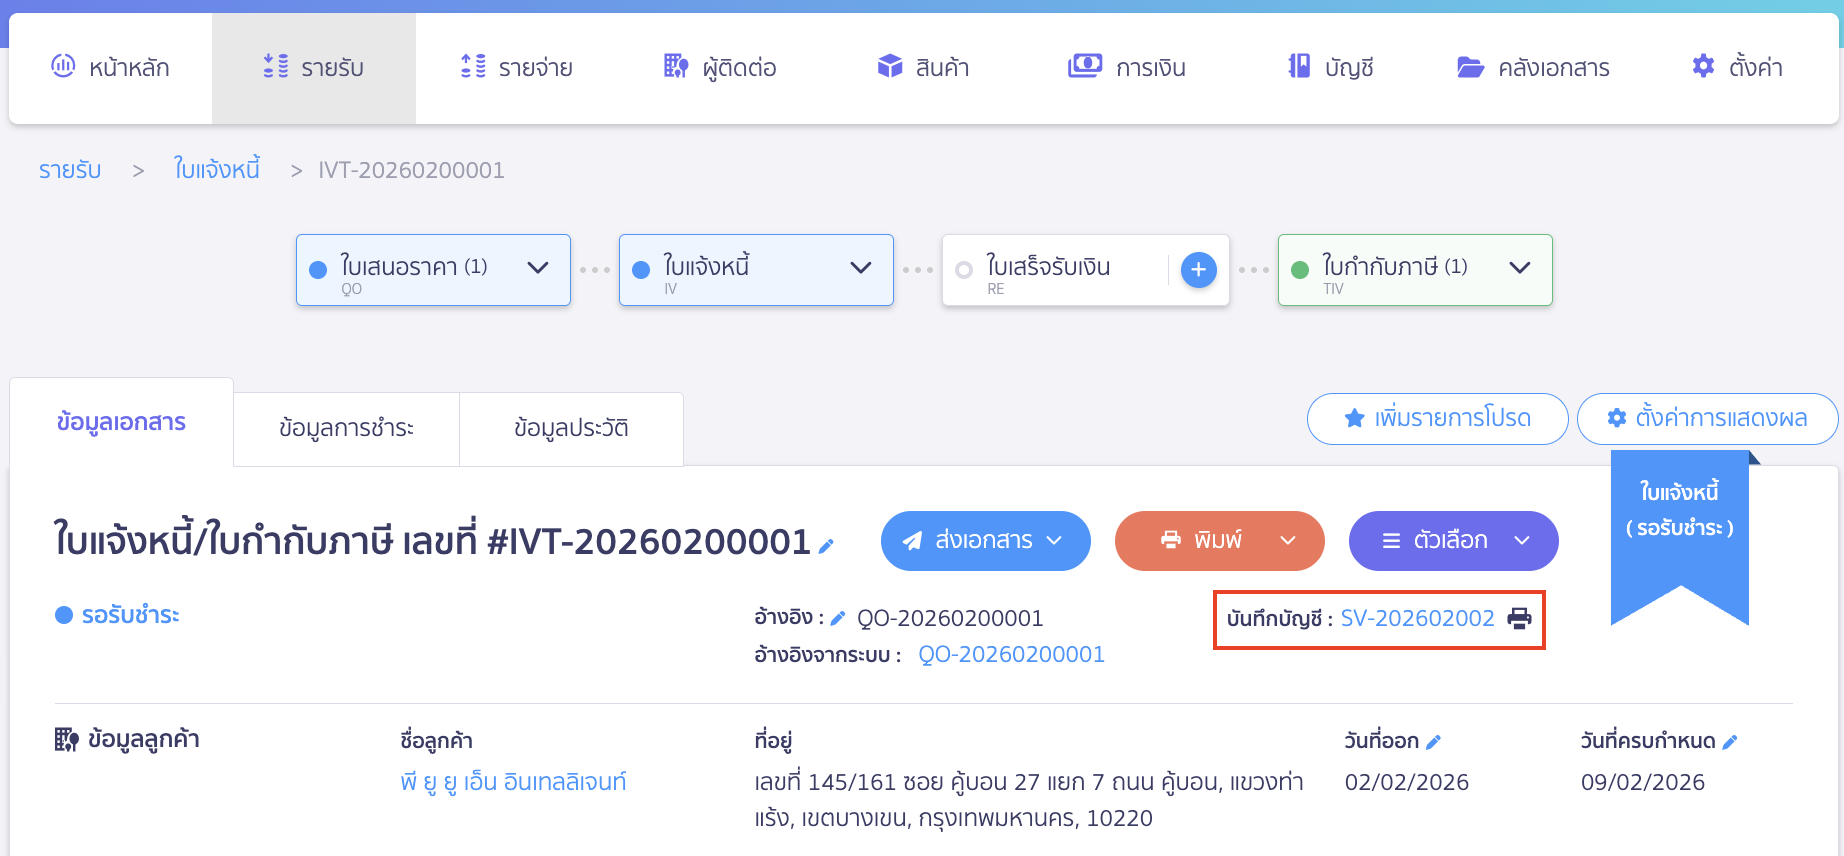The image size is (1844, 856).
Task: Open the ส่งเอกสาร send document dropdown
Action: [985, 541]
